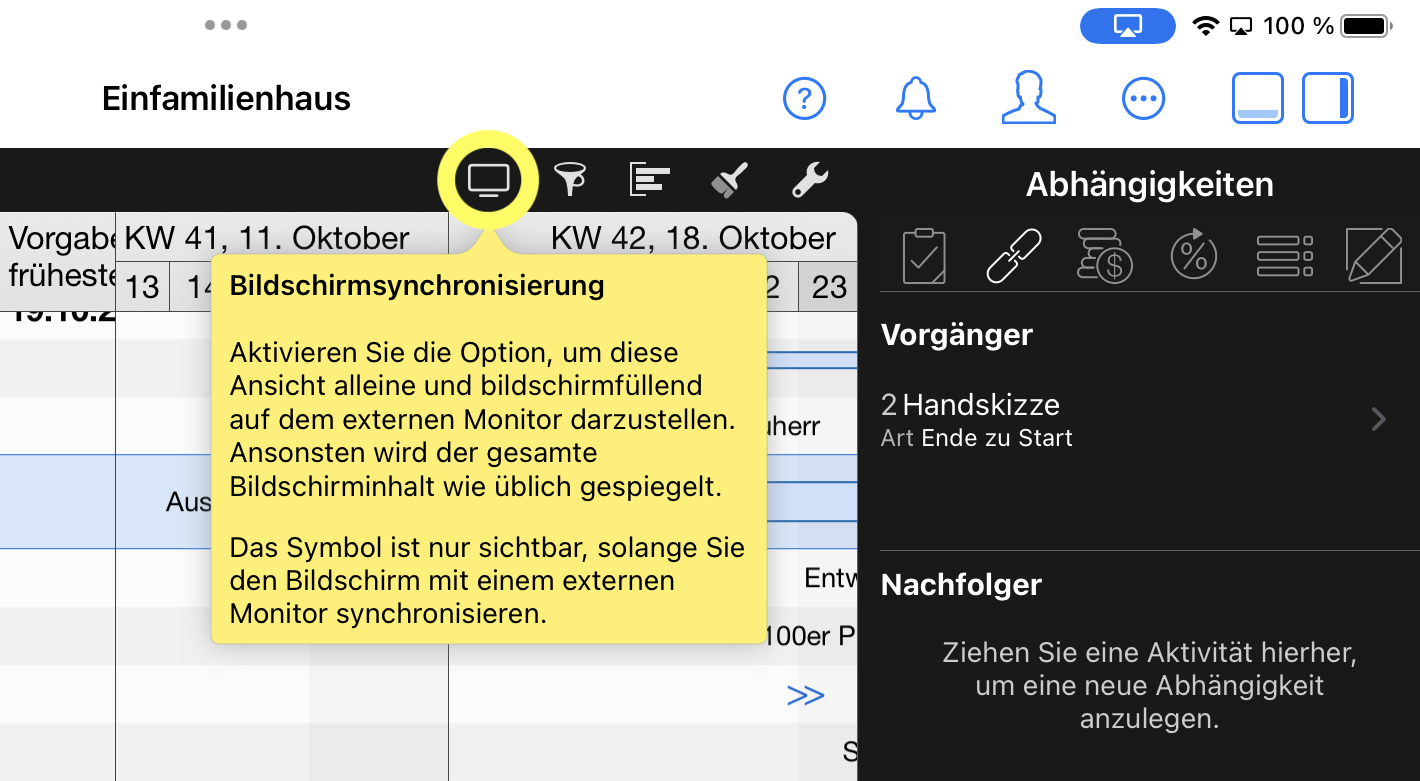
Task: Toggle the right sidebar panel icon
Action: click(x=1327, y=98)
